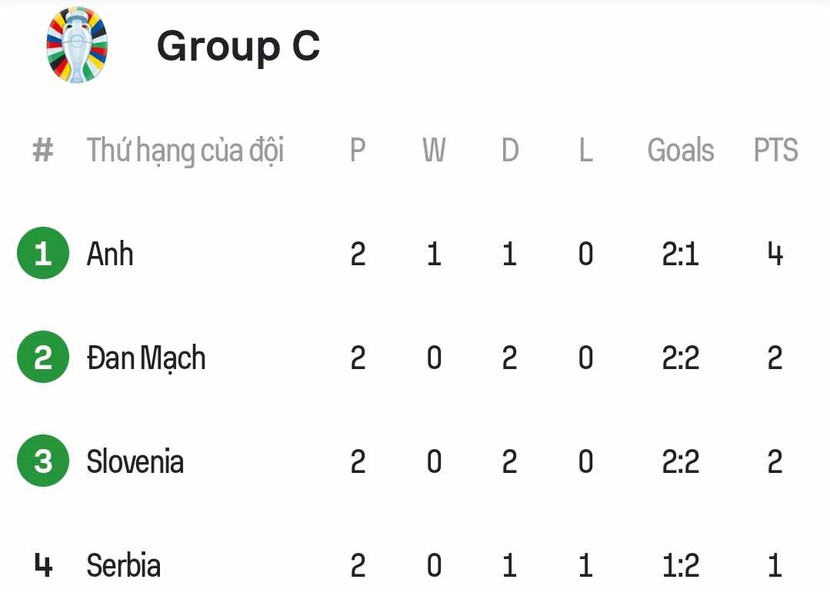830x592 pixels.
Task: Select the Anh team name
Action: click(110, 254)
